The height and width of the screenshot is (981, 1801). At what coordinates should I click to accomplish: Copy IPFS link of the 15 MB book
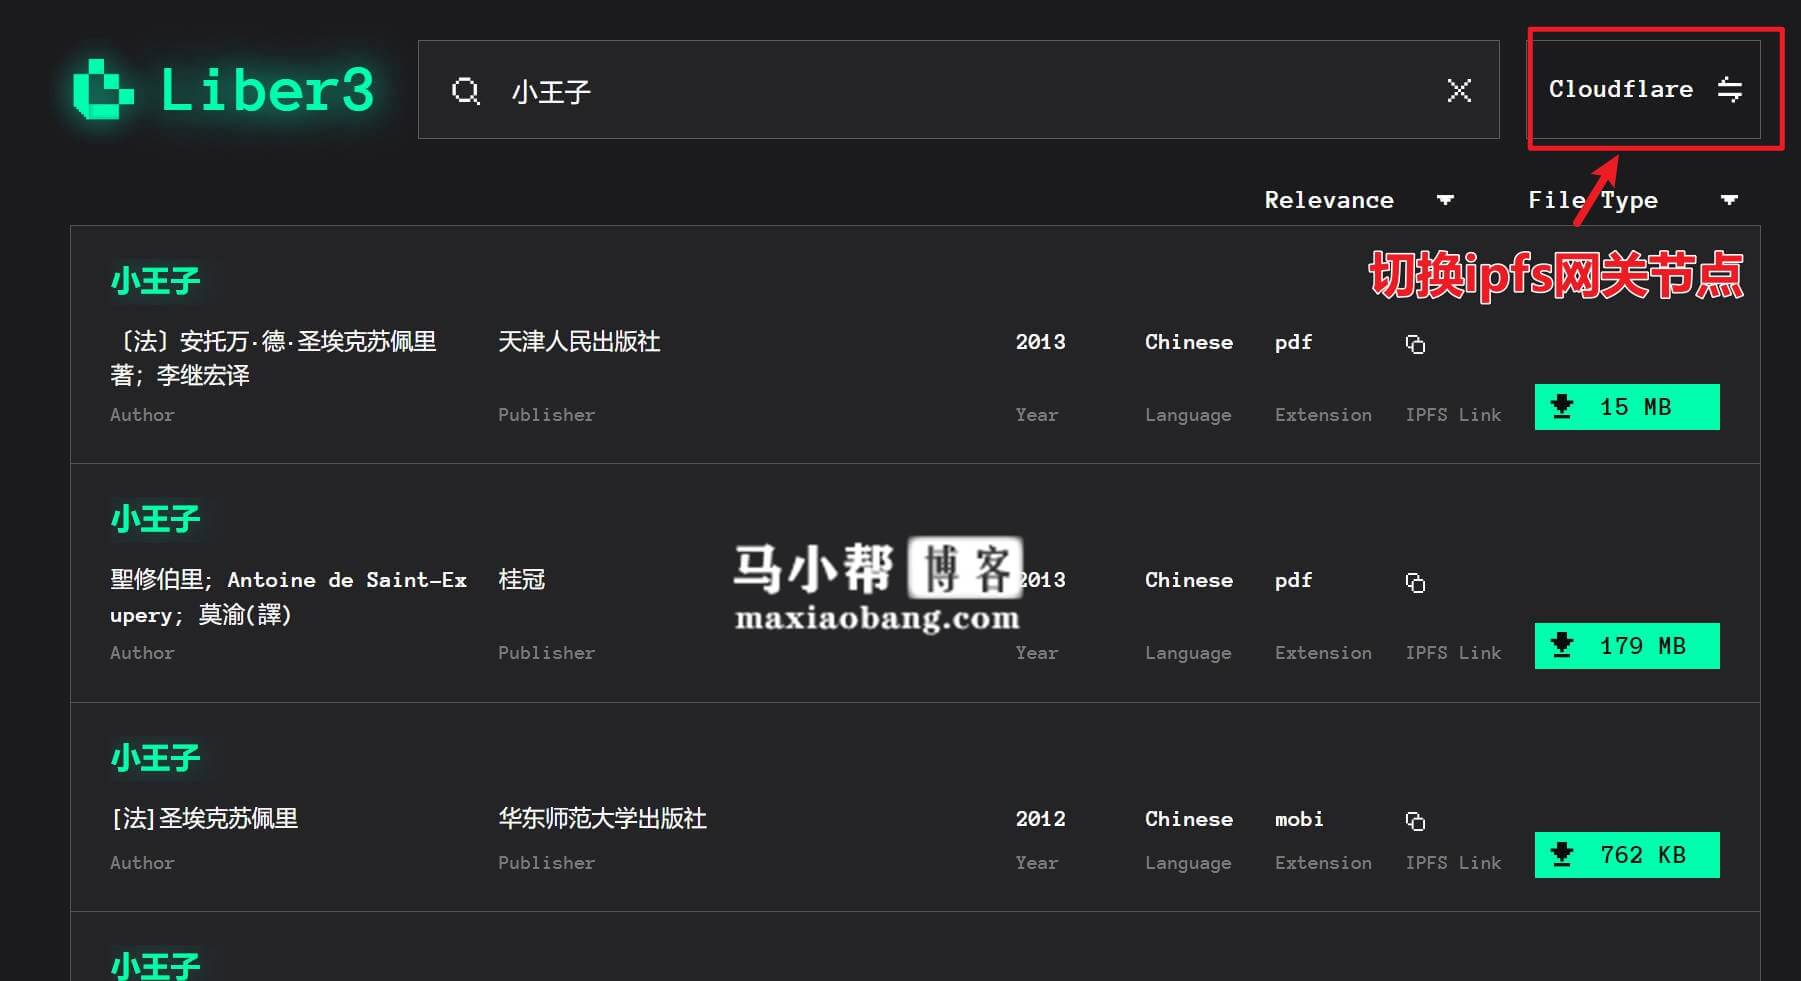(x=1415, y=344)
